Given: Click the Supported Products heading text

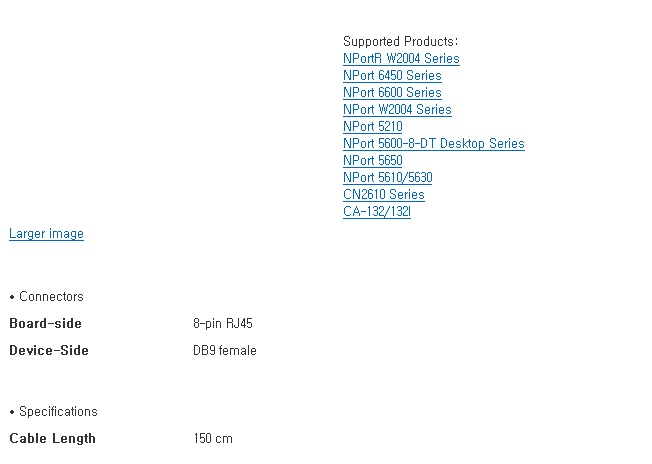Looking at the screenshot, I should click(x=400, y=42).
